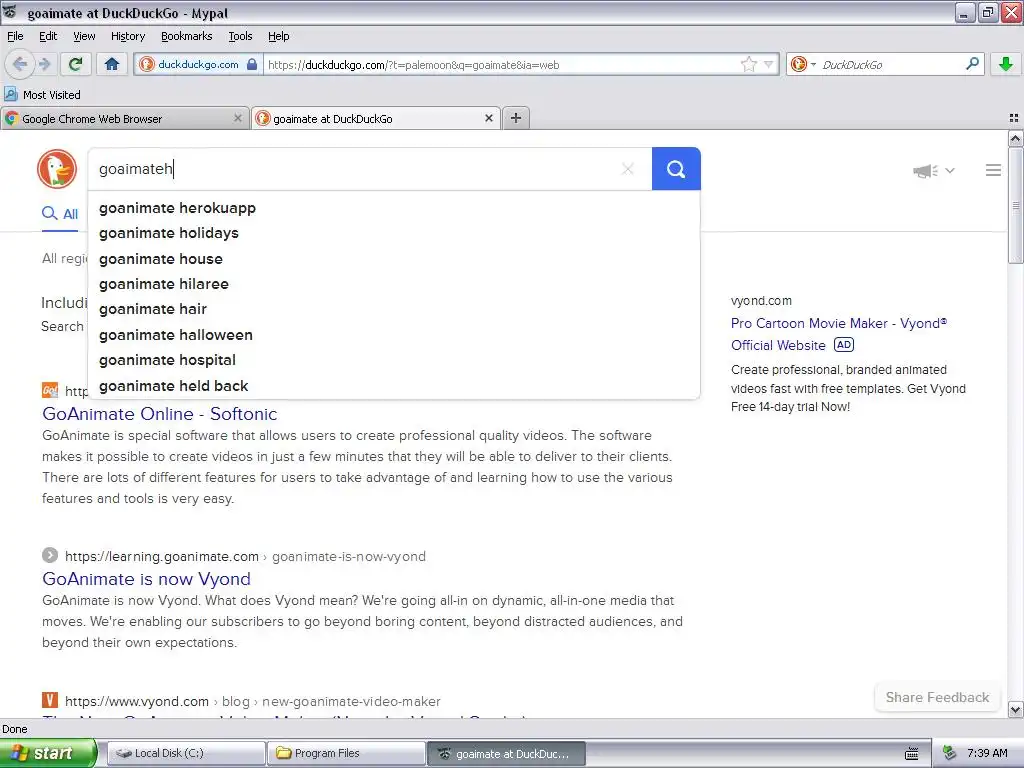1024x768 pixels.
Task: Click the toolbar search magnifier icon
Action: (972, 64)
